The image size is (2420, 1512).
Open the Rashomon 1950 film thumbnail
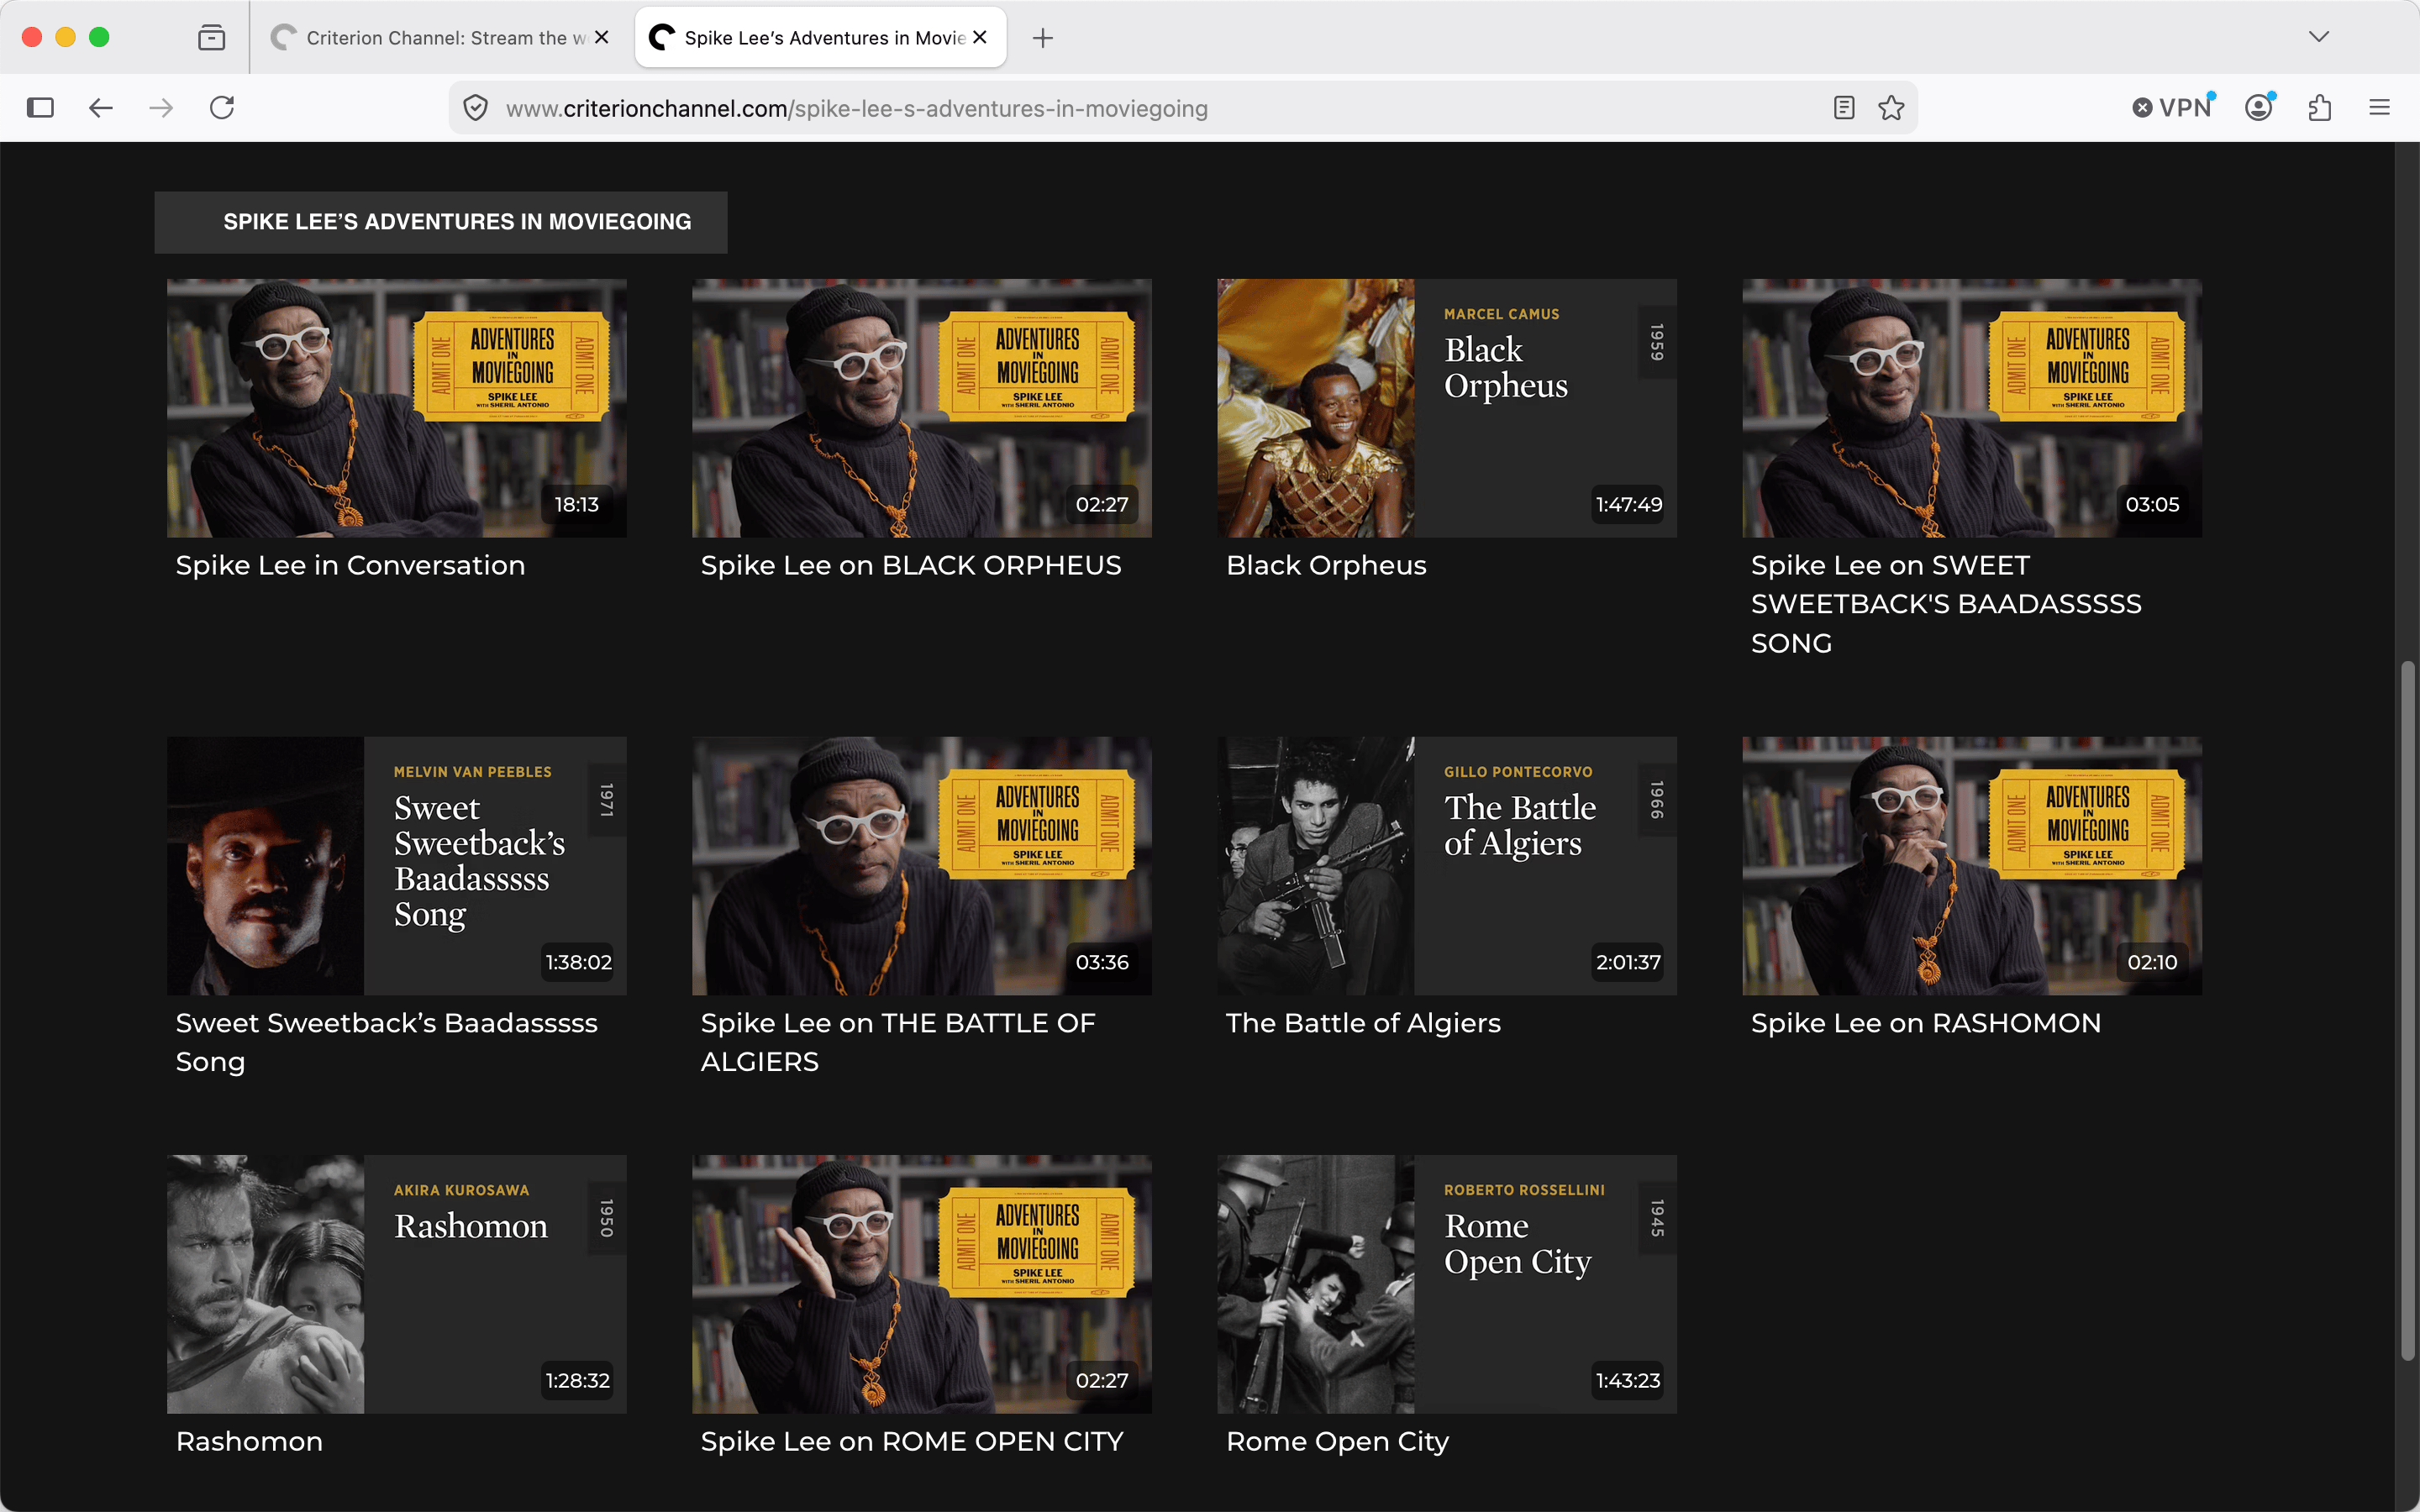click(x=397, y=1284)
